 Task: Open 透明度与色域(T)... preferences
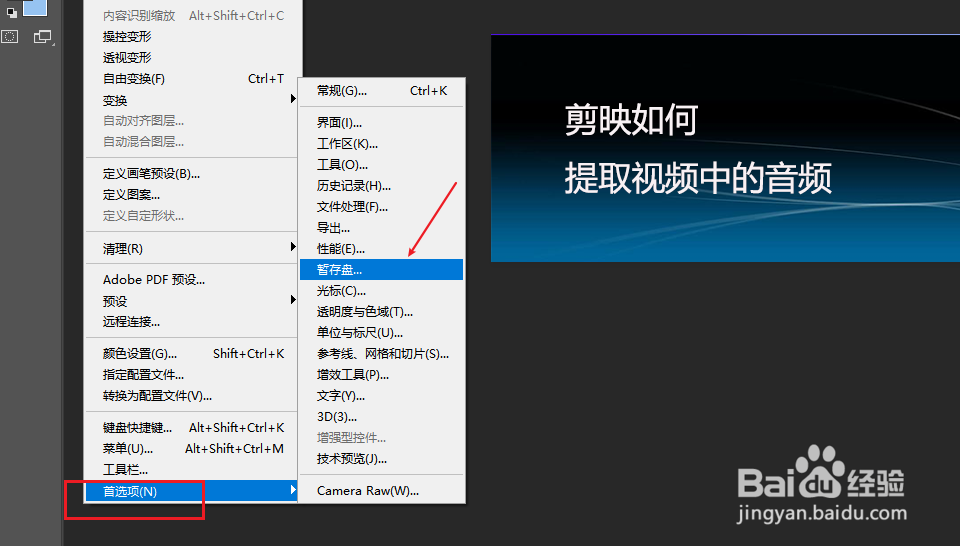pyautogui.click(x=381, y=312)
